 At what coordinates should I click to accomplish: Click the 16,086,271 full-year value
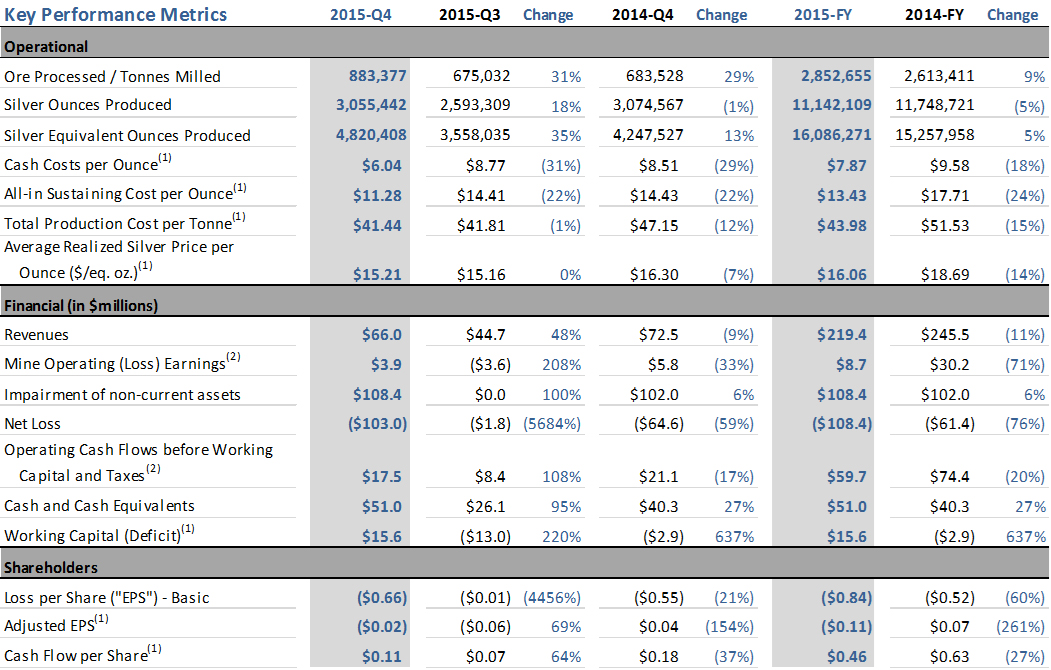(831, 135)
